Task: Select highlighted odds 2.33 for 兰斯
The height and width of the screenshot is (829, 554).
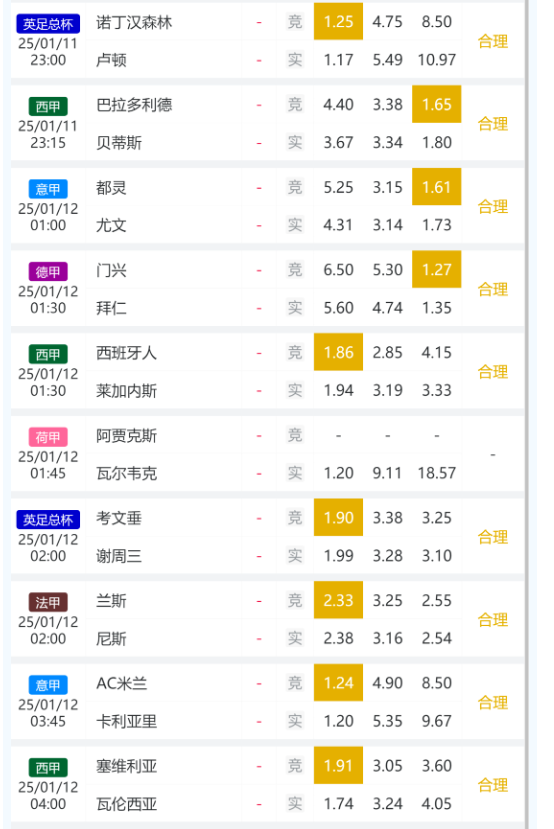Action: (x=338, y=600)
